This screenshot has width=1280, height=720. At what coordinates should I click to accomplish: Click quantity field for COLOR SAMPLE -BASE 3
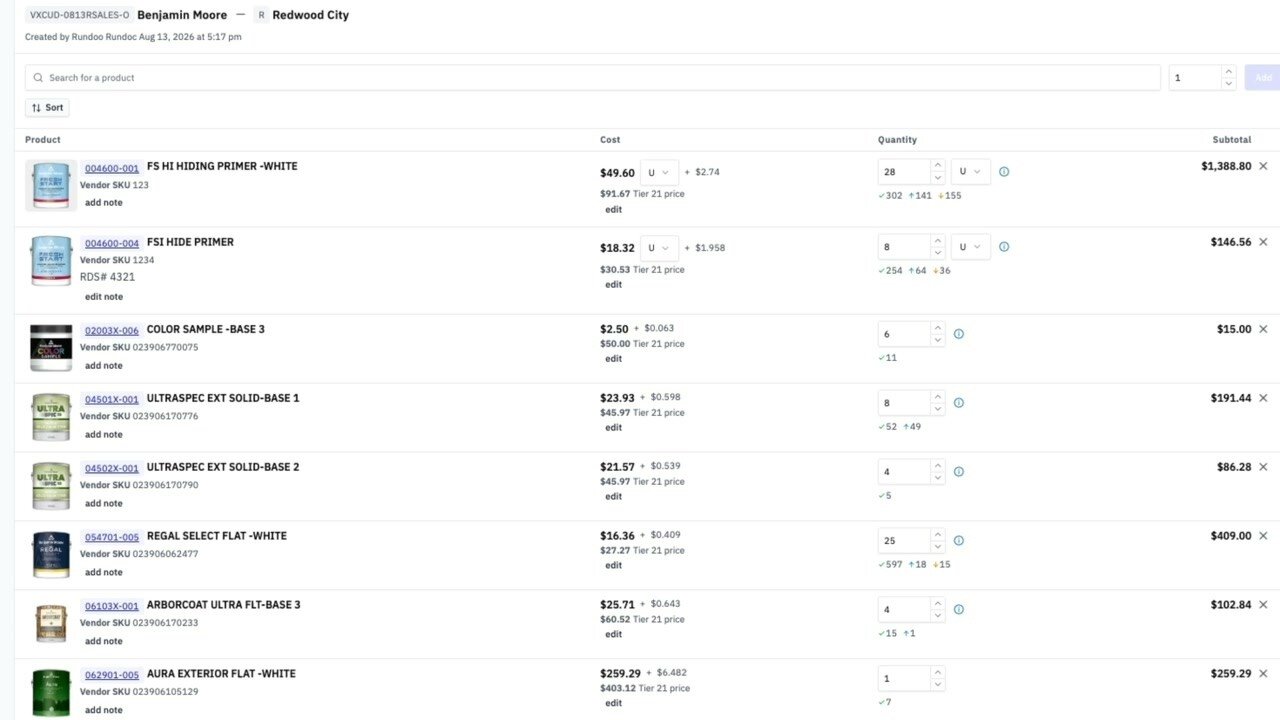pos(904,334)
